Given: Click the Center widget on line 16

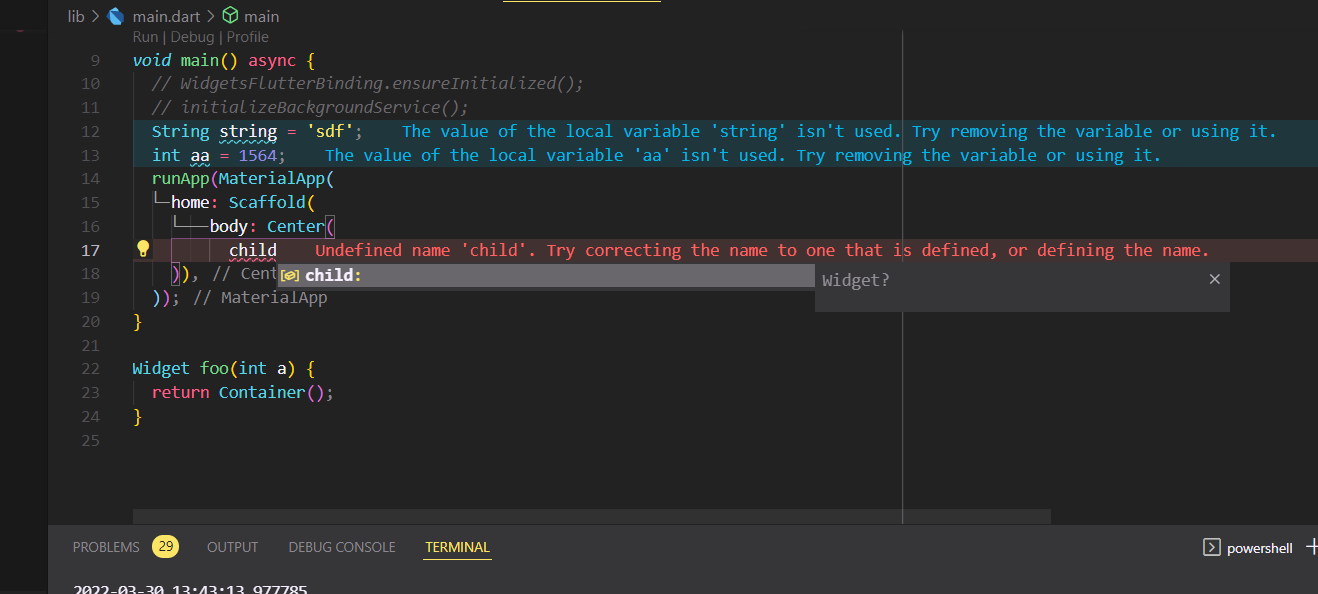Looking at the screenshot, I should click(296, 227).
